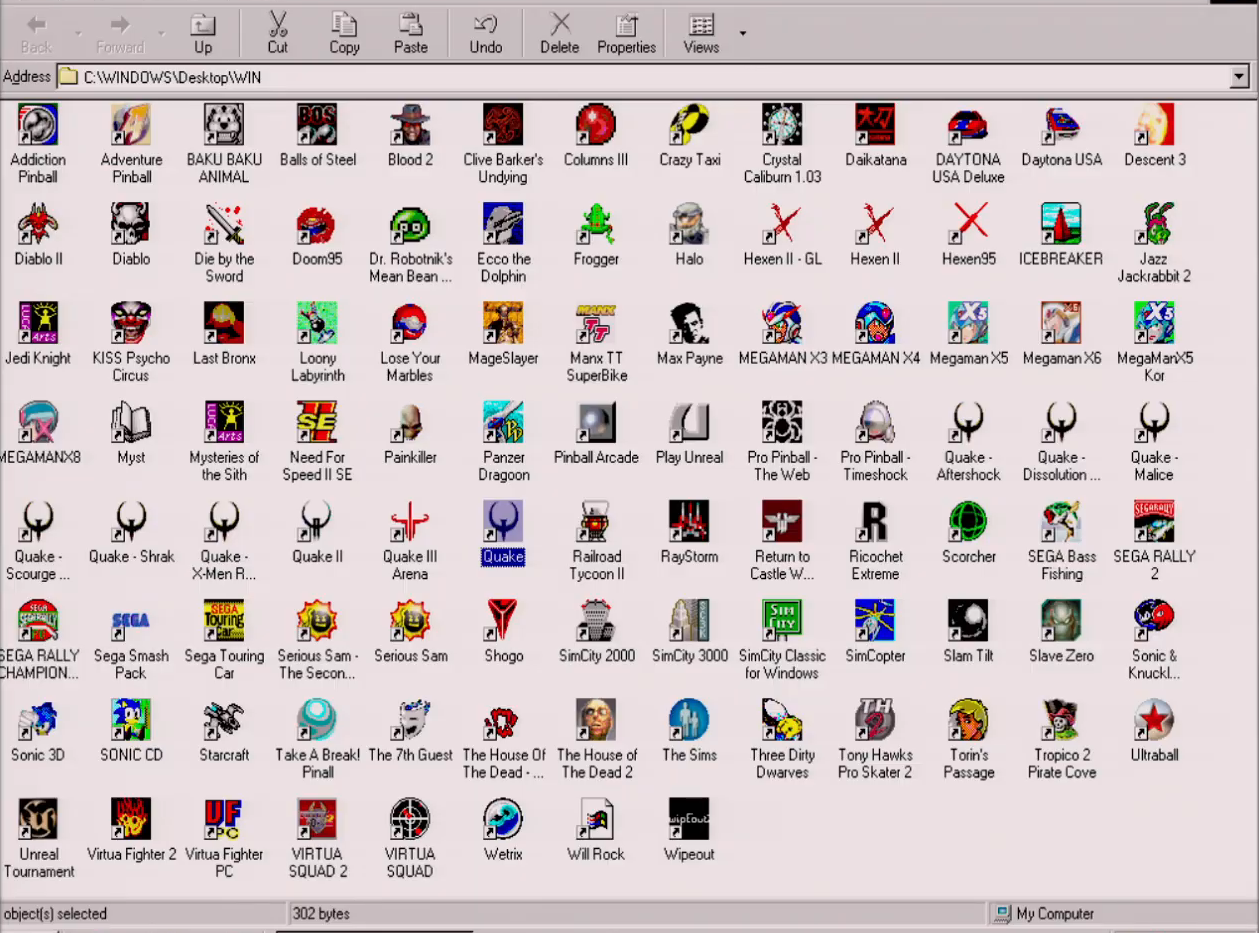
Task: Select the Ultraball star icon
Action: (x=1154, y=719)
